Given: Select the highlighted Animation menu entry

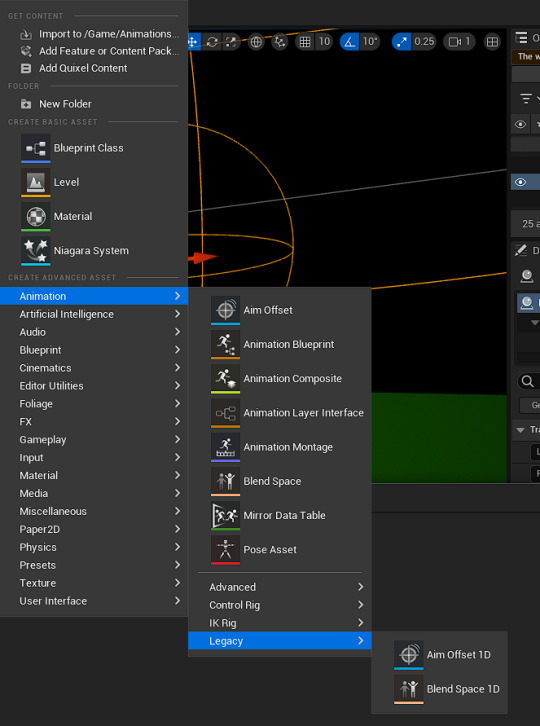Looking at the screenshot, I should coord(94,296).
